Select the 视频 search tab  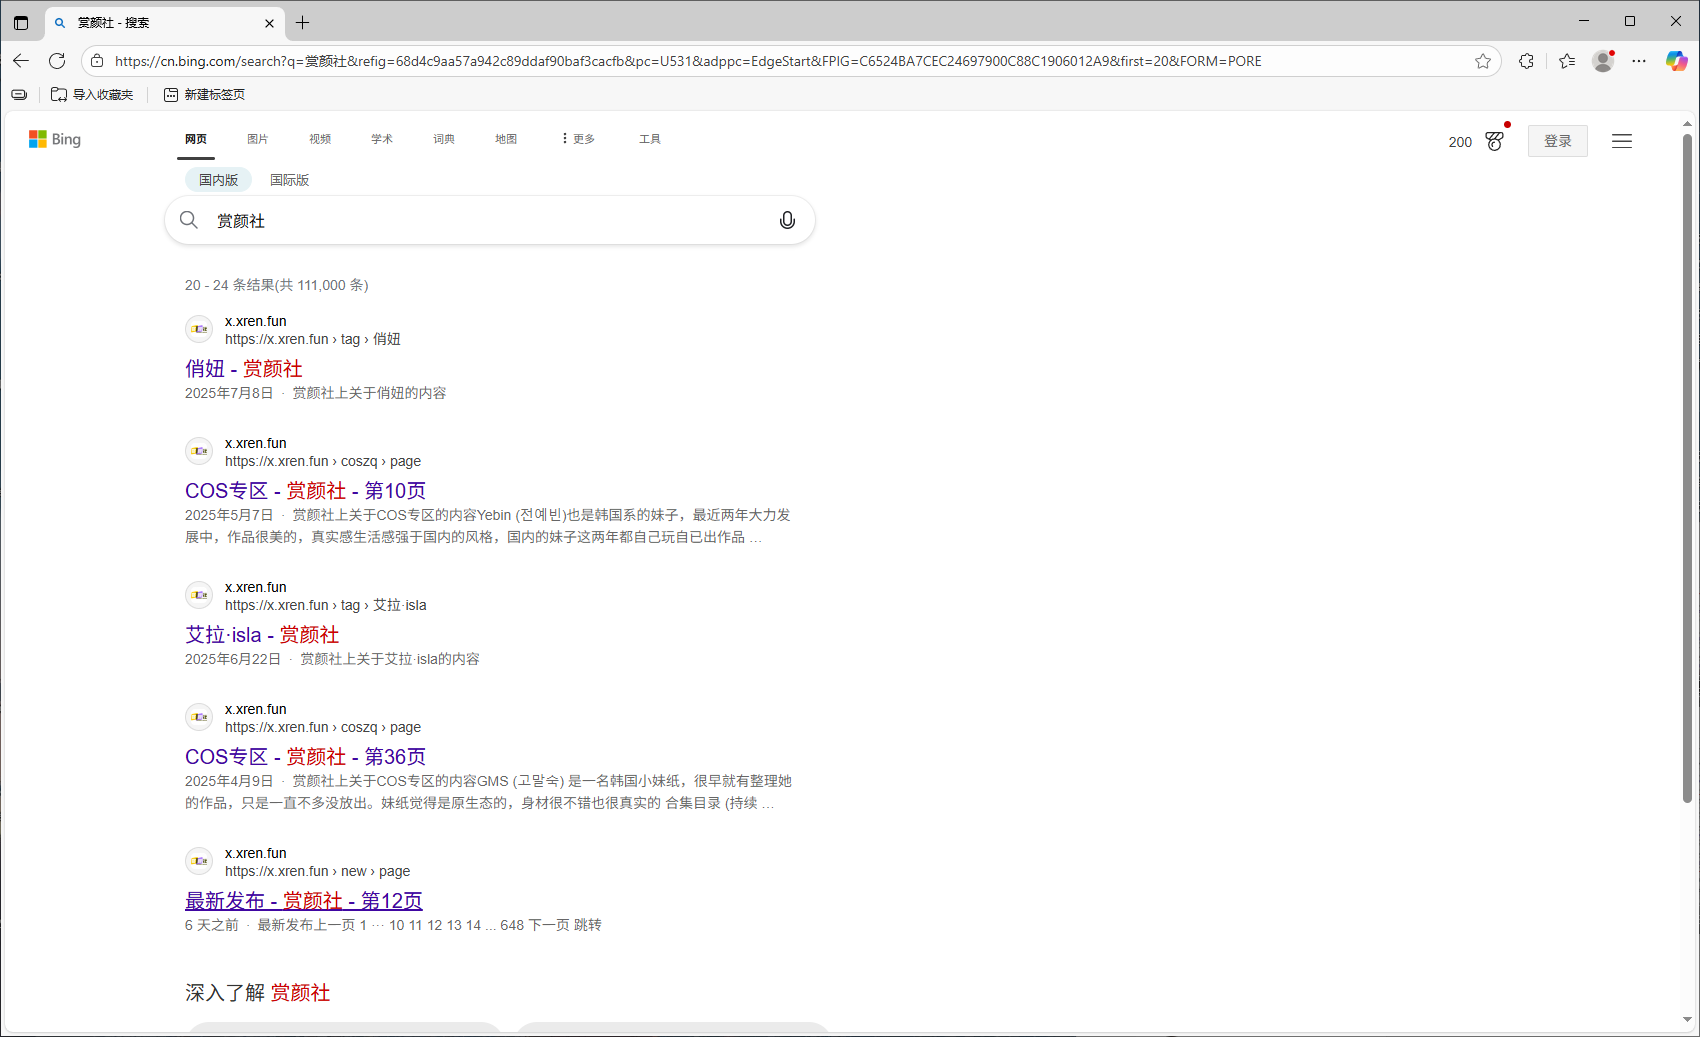pos(320,139)
